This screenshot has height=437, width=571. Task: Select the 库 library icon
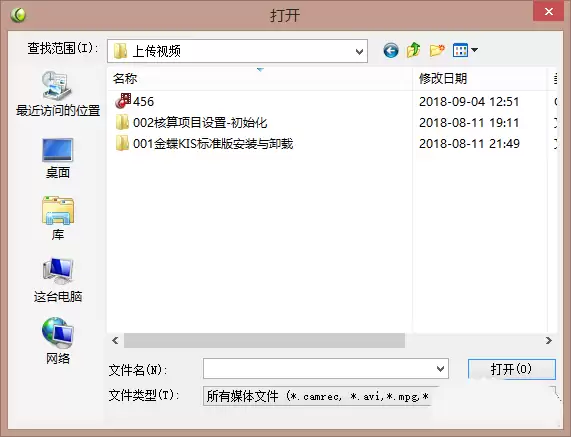click(x=58, y=218)
